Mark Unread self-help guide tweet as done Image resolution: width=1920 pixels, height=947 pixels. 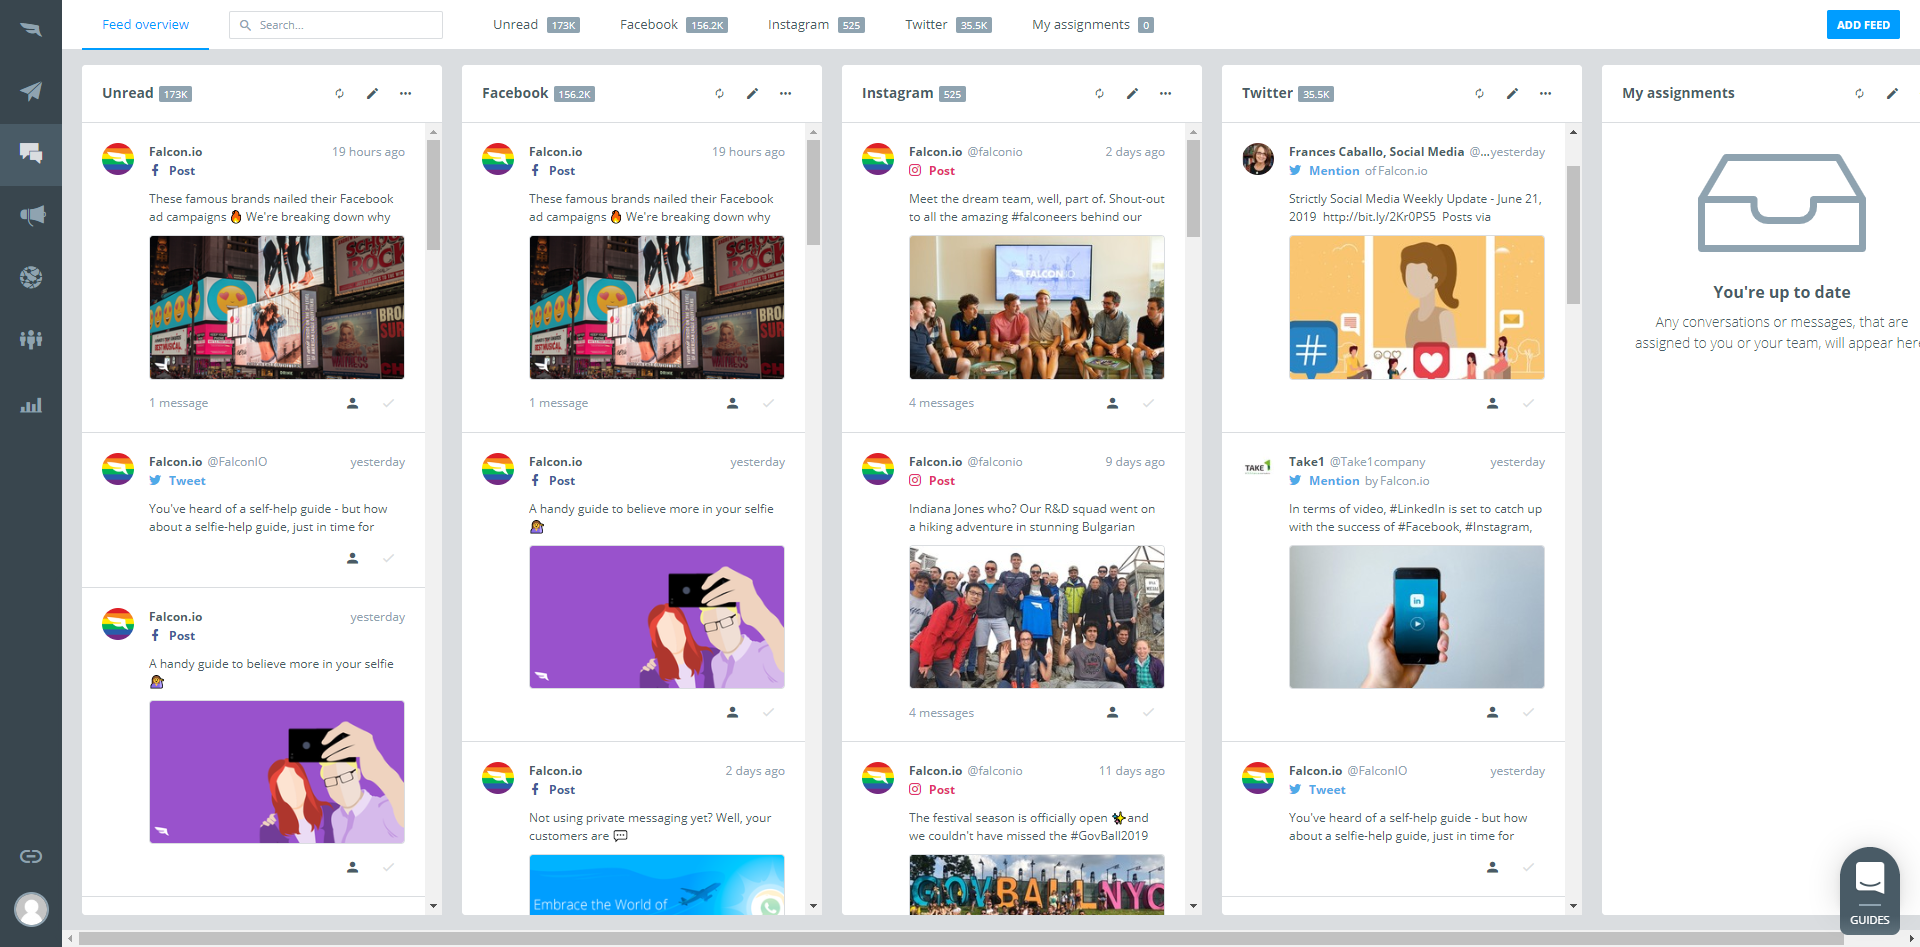click(x=388, y=558)
